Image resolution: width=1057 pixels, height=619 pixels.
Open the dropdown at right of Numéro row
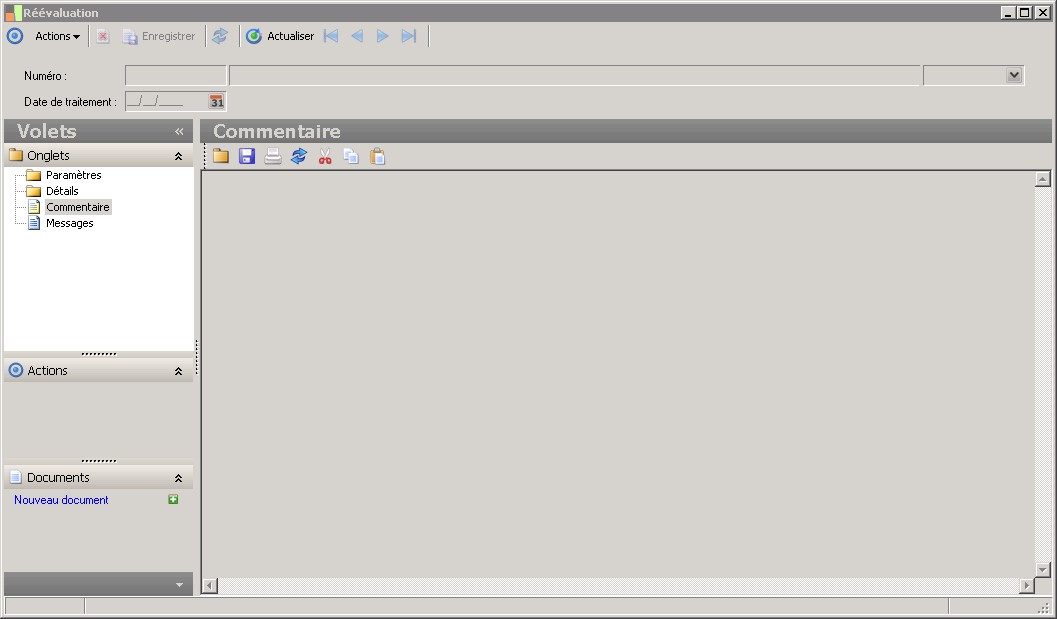[x=1014, y=76]
